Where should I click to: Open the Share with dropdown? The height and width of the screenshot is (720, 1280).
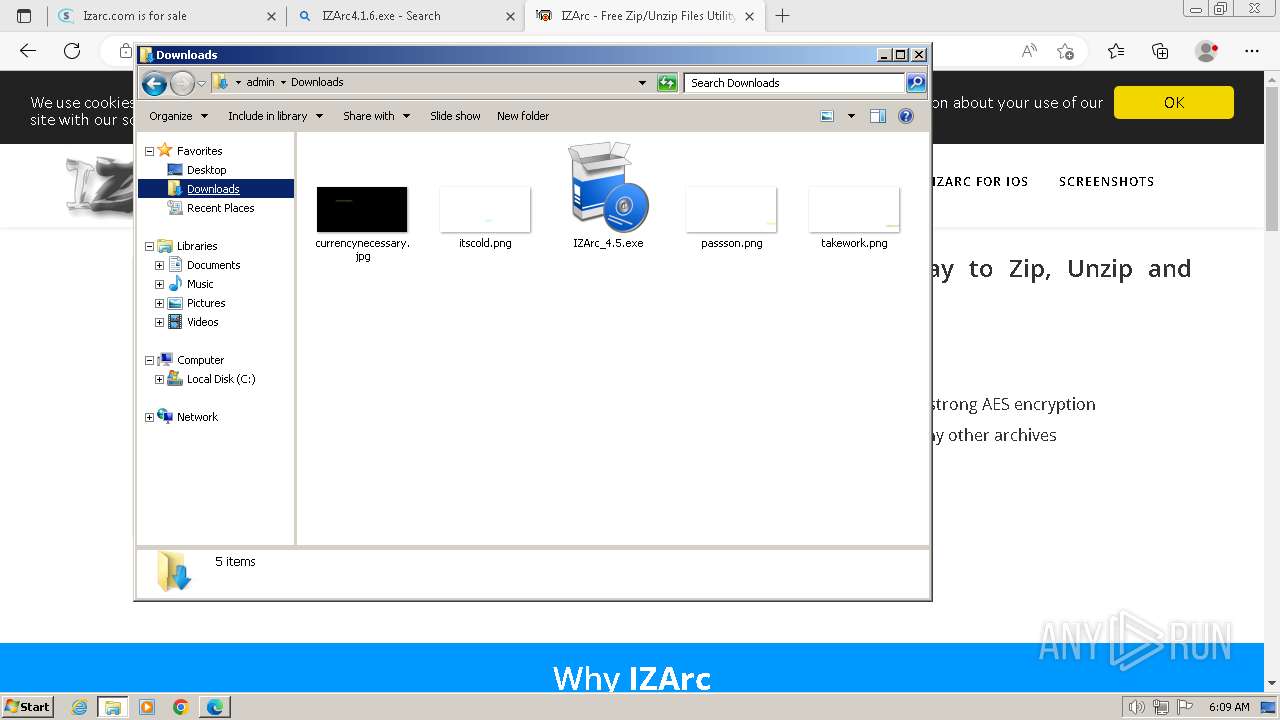(376, 116)
